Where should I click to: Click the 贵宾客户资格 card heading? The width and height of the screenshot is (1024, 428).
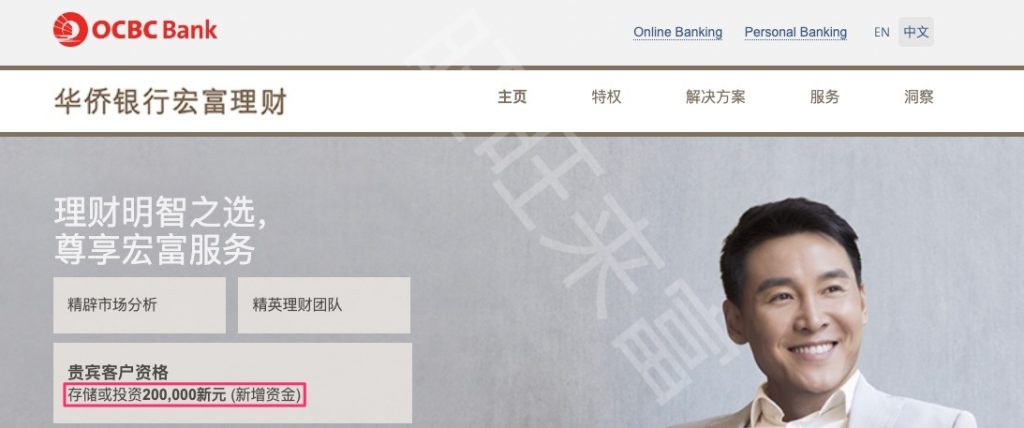click(118, 372)
